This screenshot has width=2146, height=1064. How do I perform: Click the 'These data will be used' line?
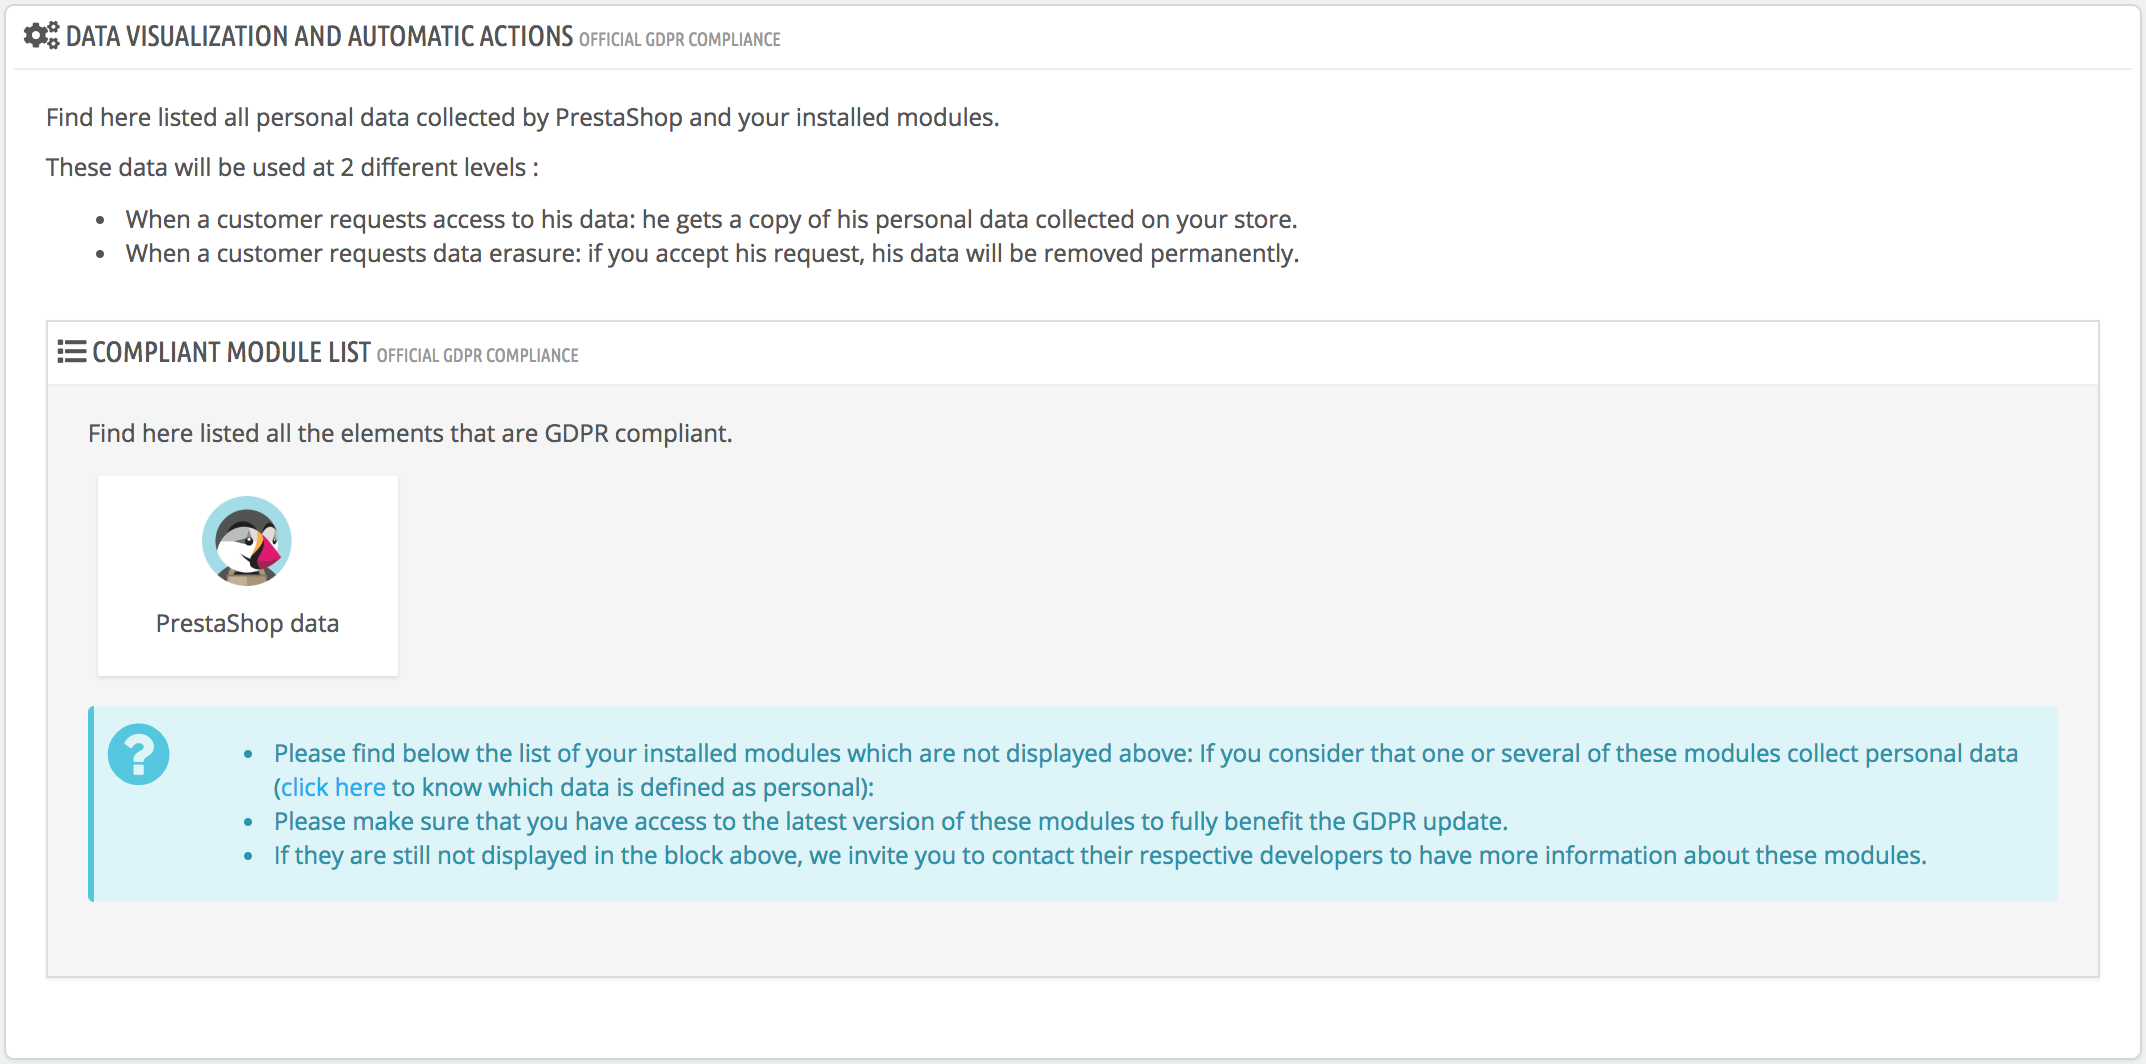pyautogui.click(x=292, y=168)
